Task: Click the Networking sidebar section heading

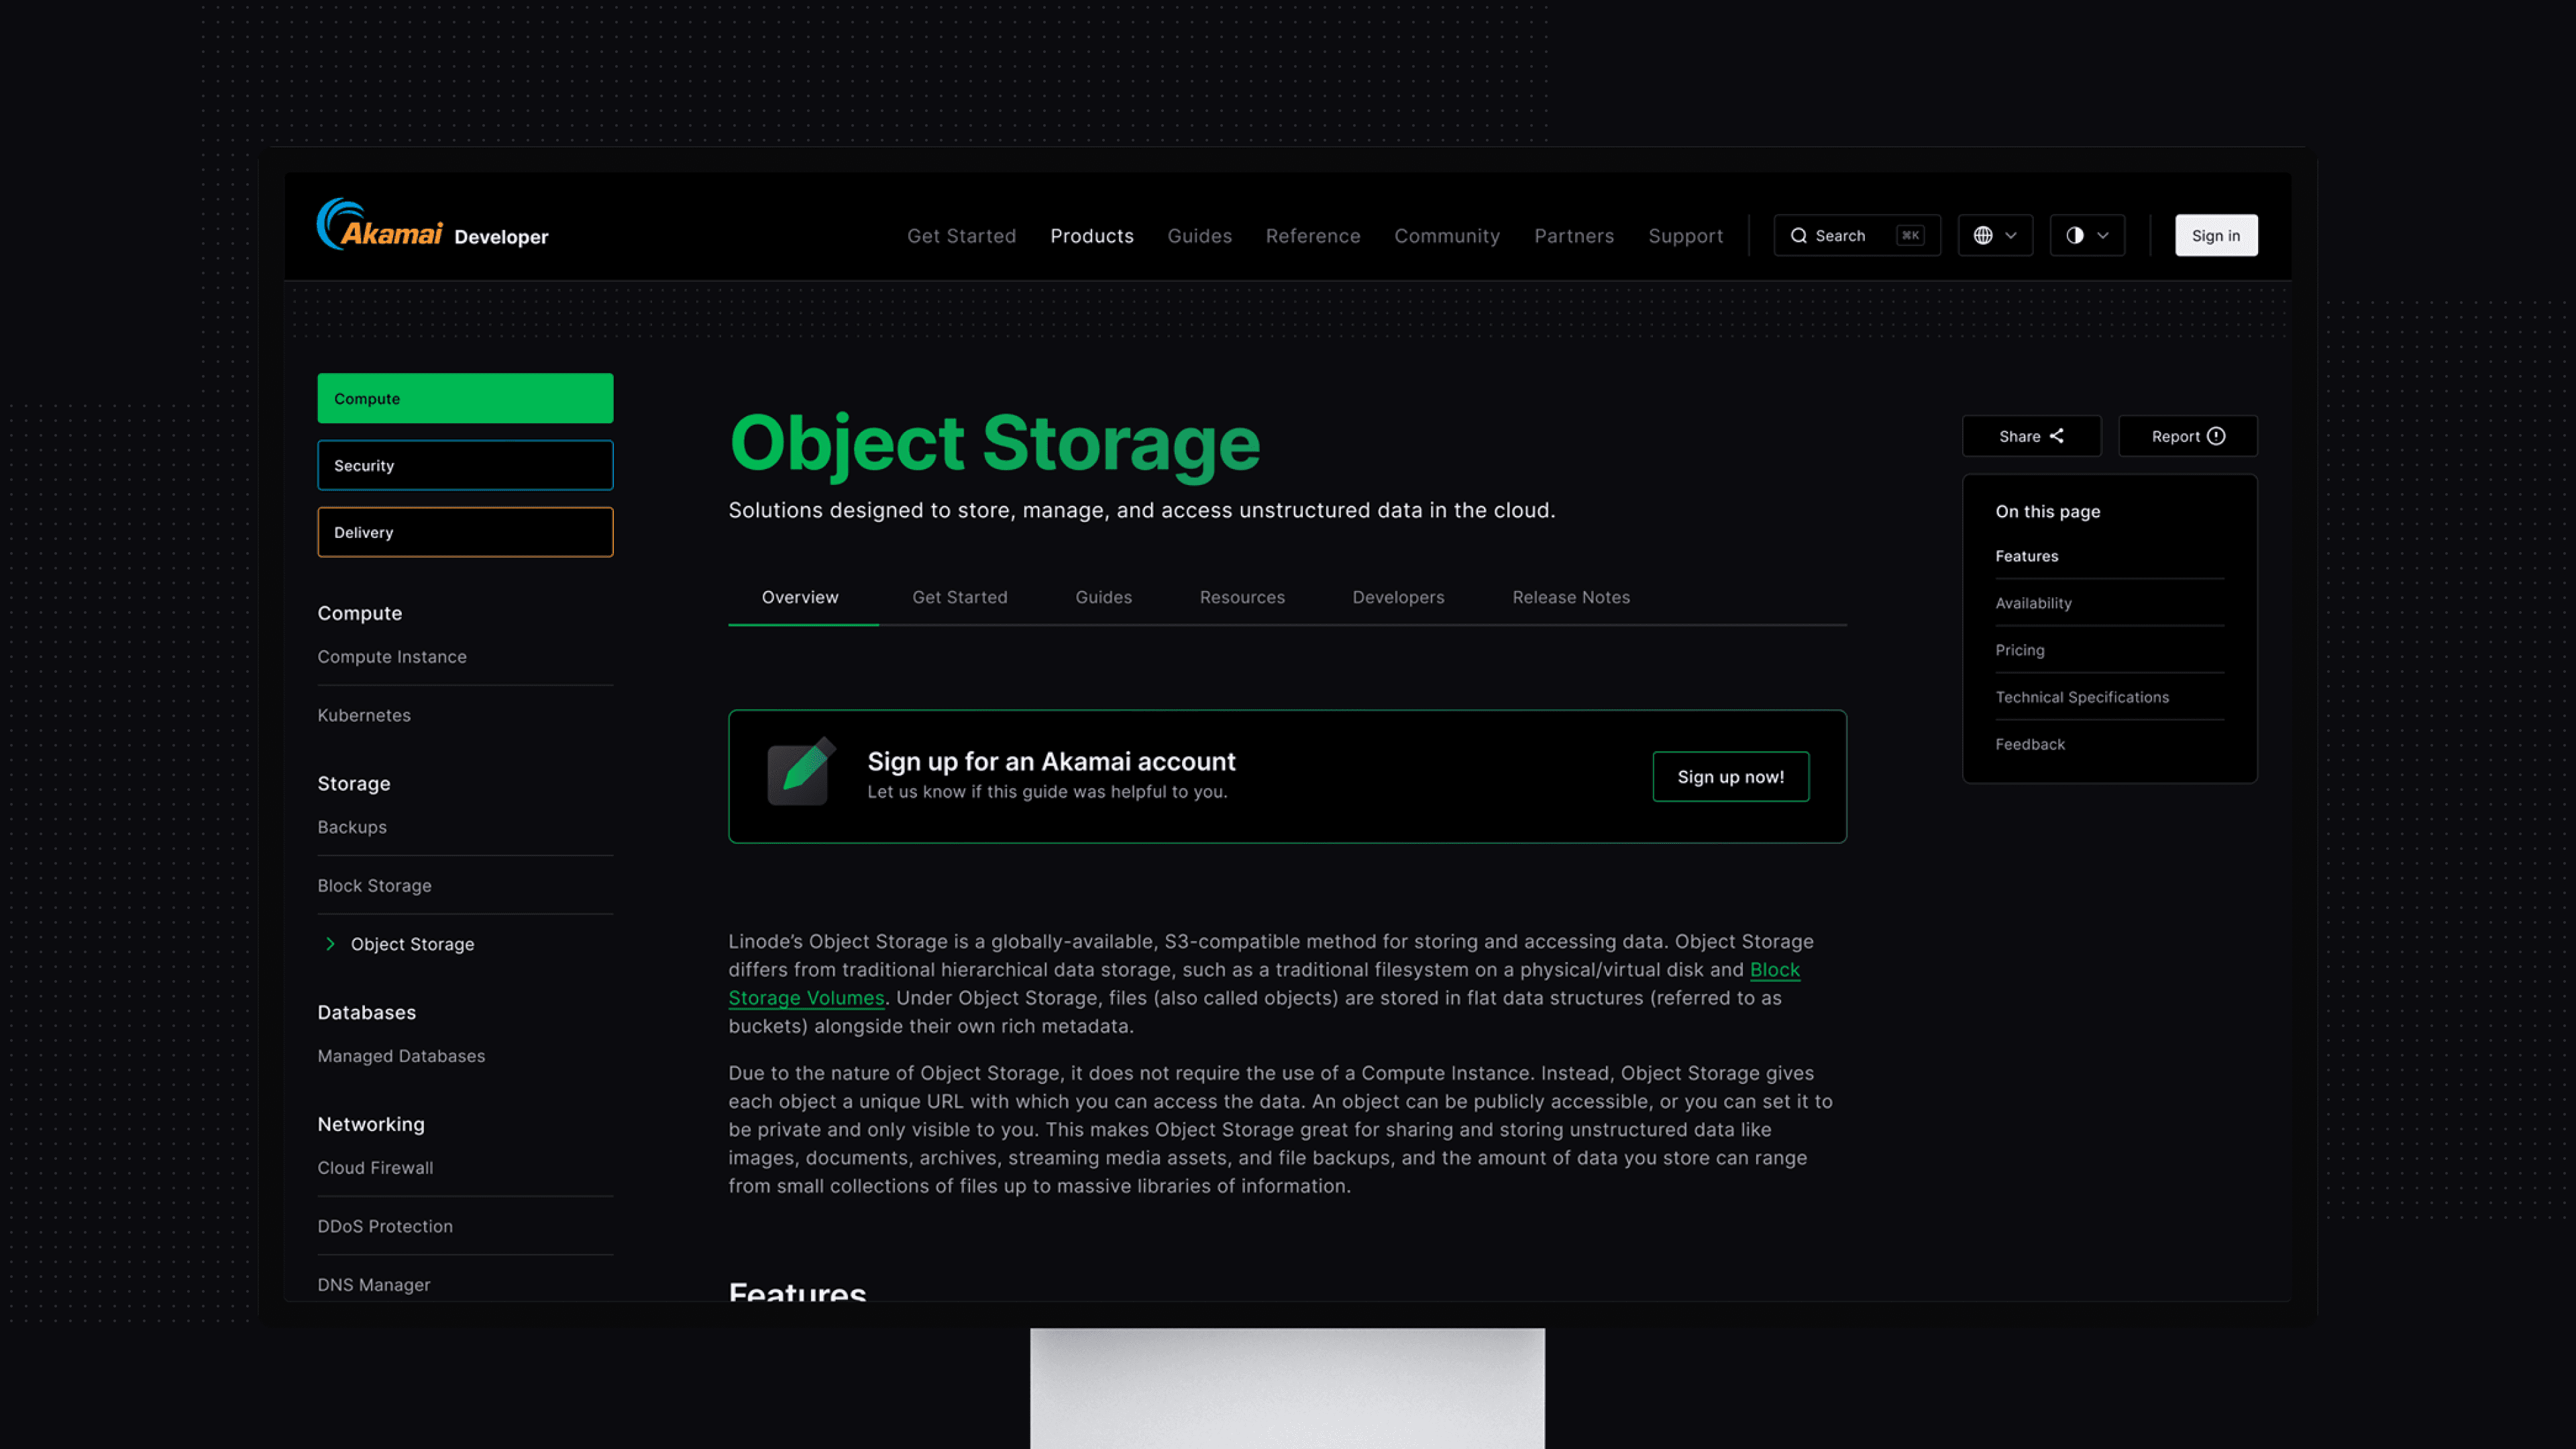Action: coord(371,1125)
